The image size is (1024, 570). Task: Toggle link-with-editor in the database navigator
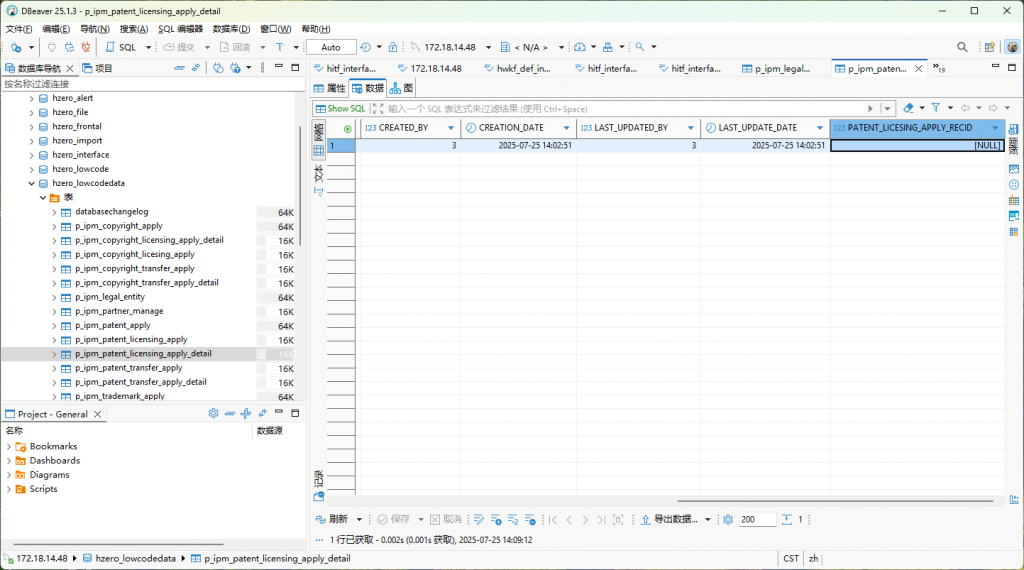point(196,68)
